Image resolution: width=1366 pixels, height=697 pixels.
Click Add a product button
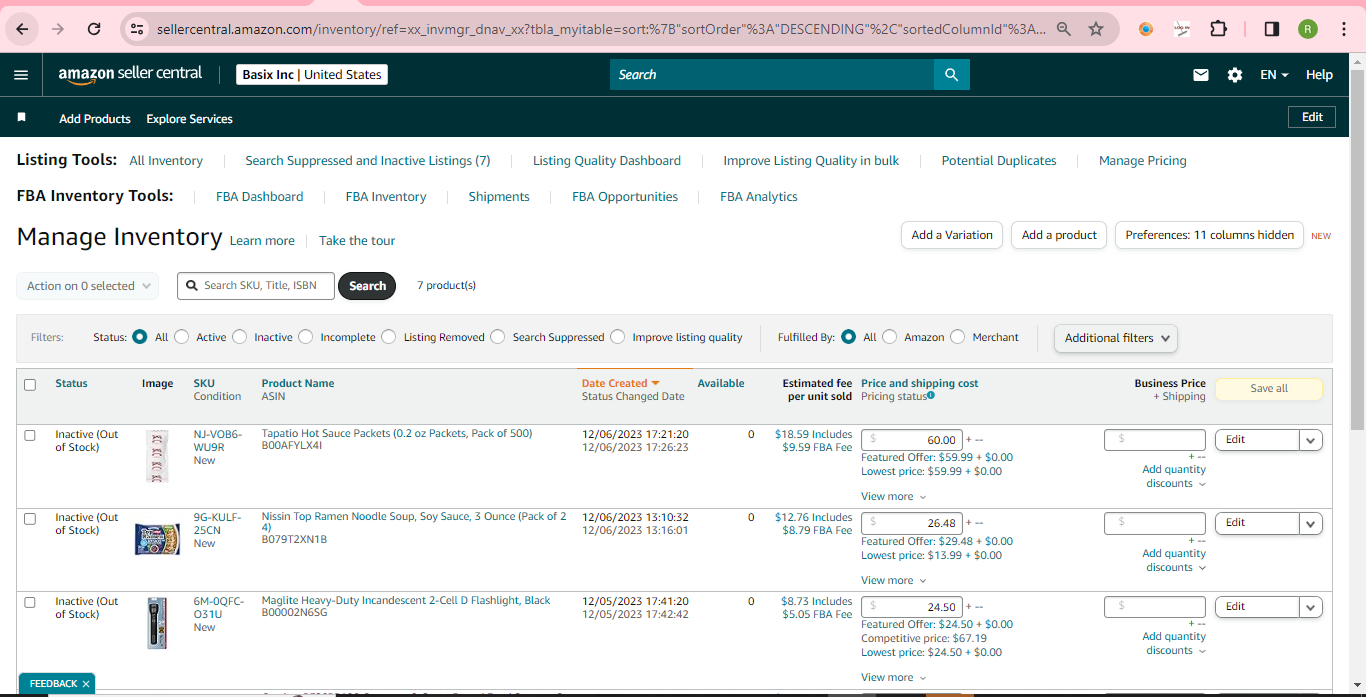[x=1060, y=235]
